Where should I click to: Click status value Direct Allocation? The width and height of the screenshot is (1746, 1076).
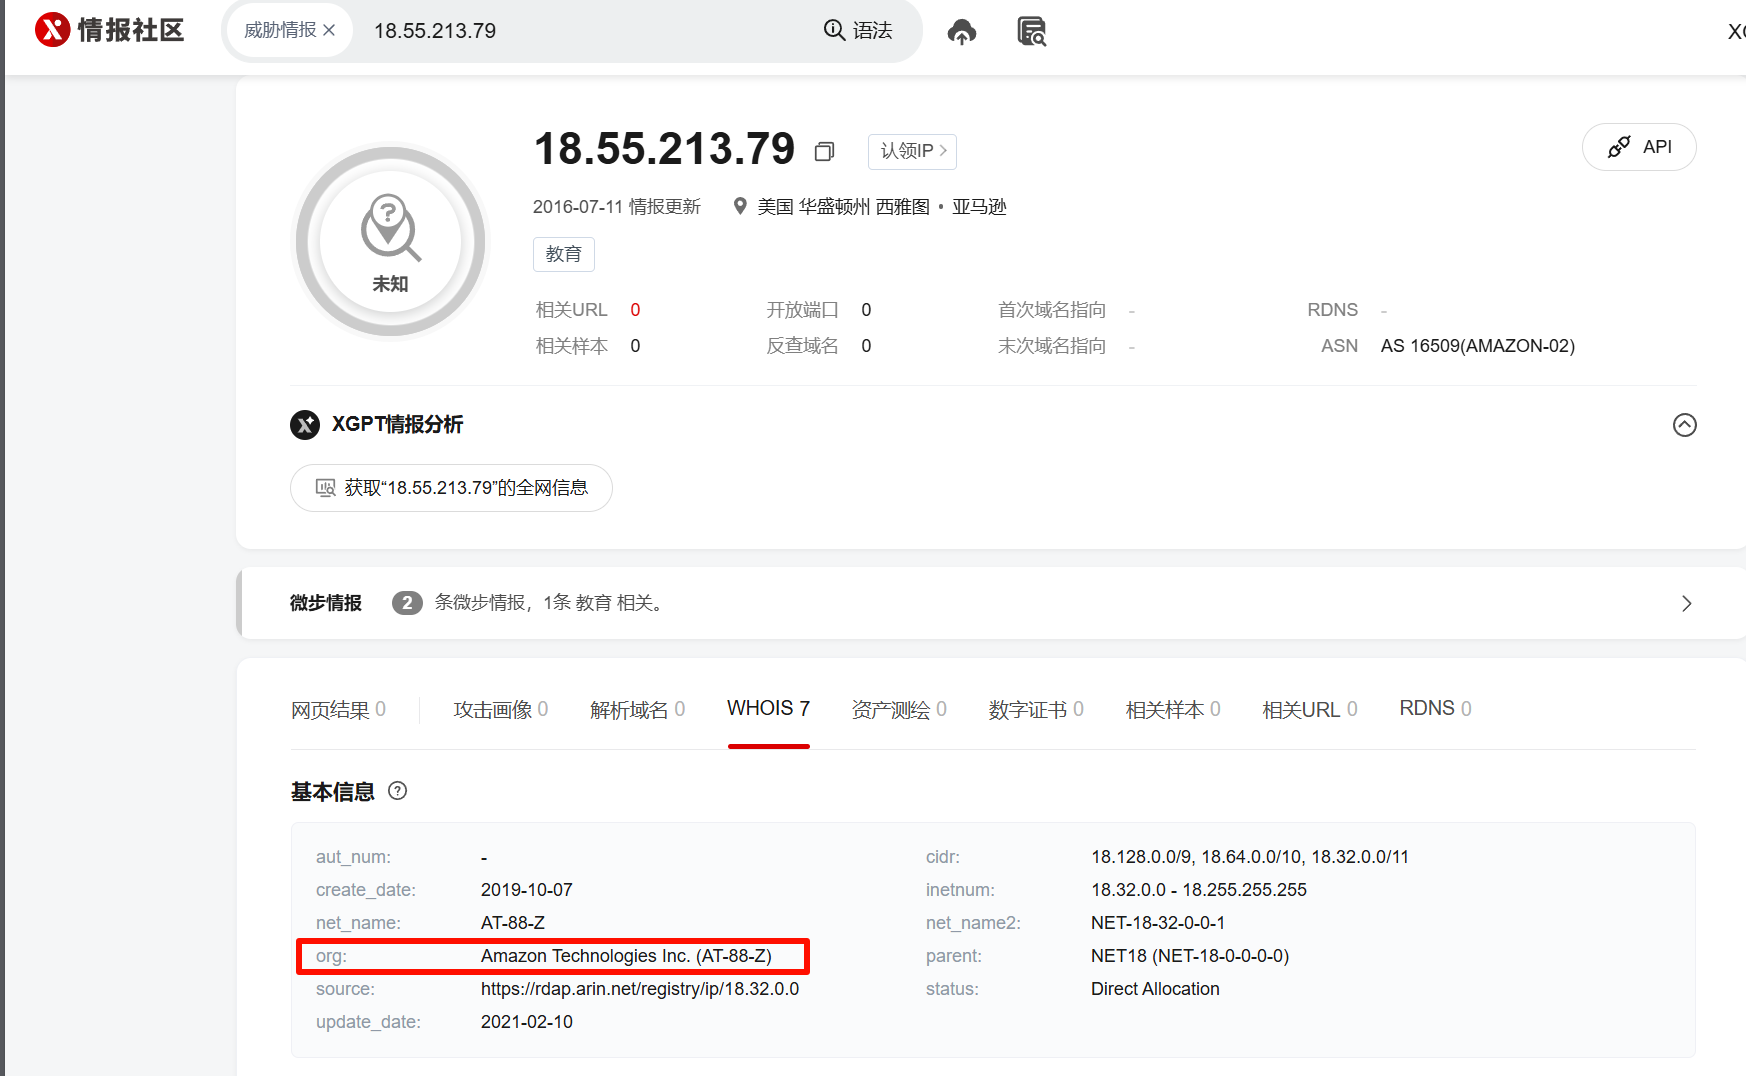(x=1155, y=989)
